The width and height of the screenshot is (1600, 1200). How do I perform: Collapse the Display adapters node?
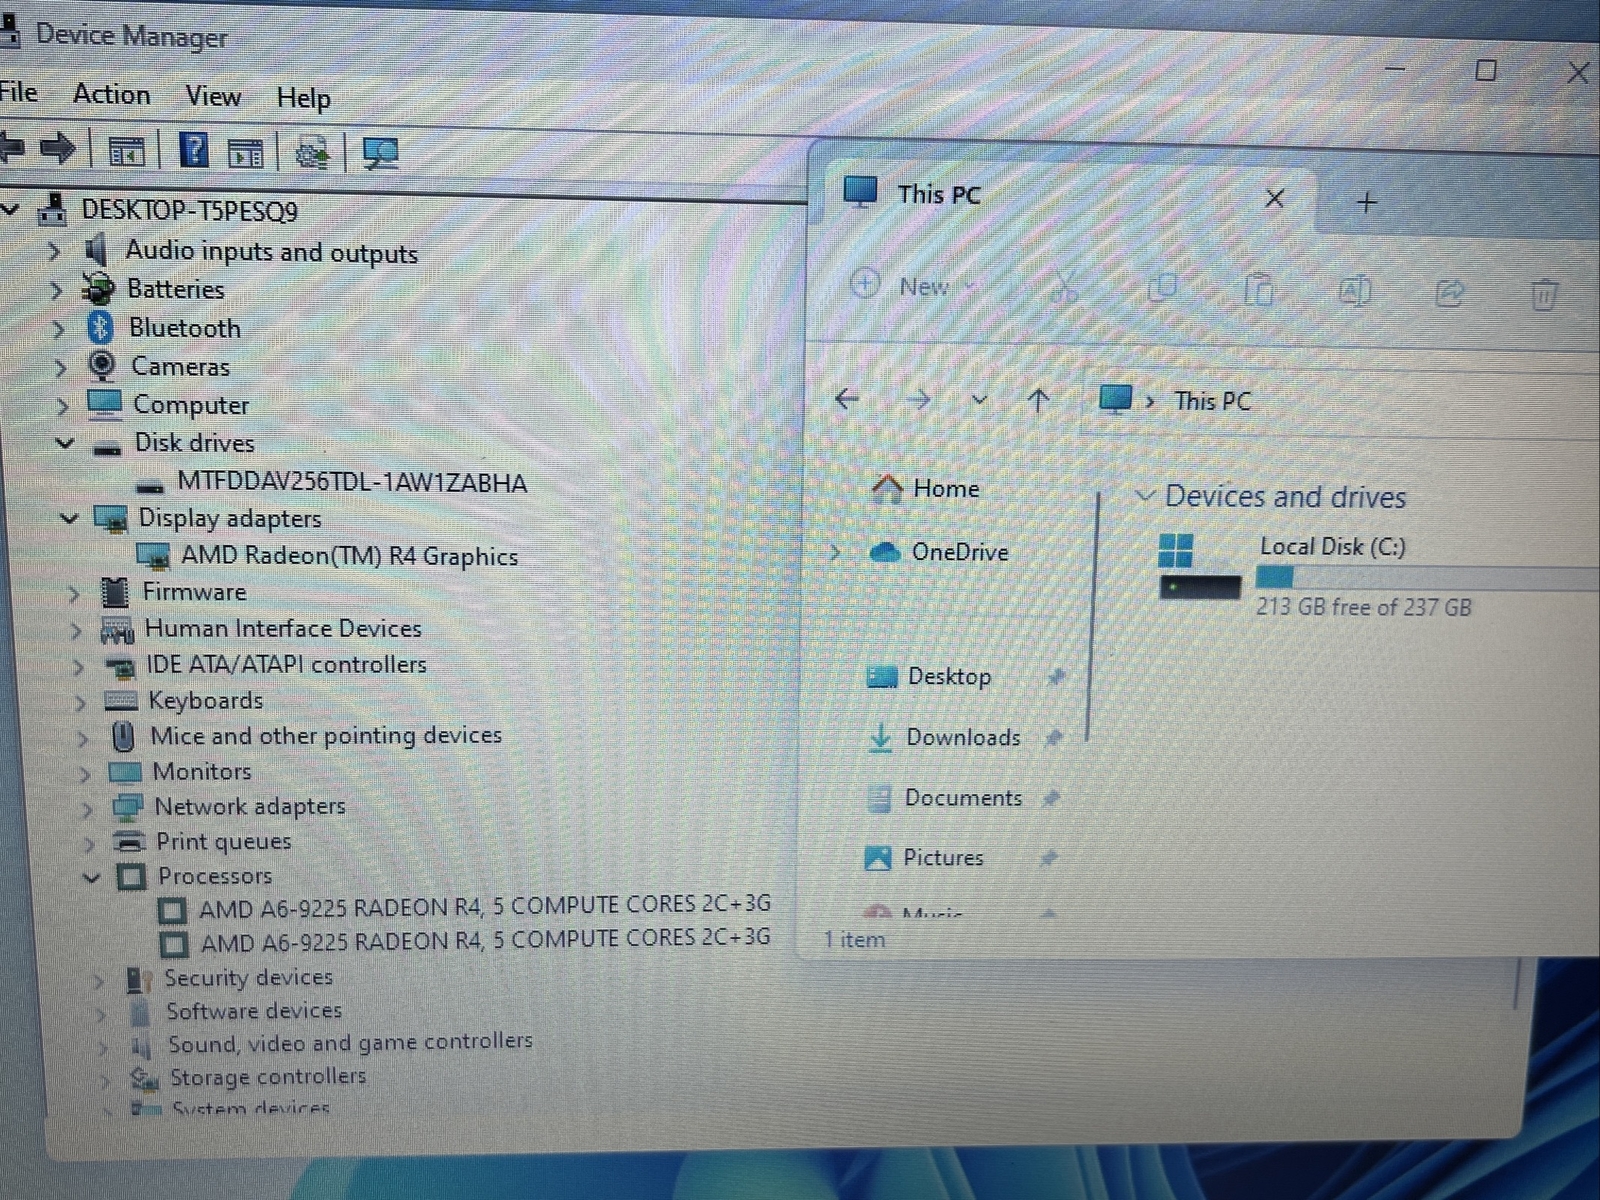(x=69, y=518)
